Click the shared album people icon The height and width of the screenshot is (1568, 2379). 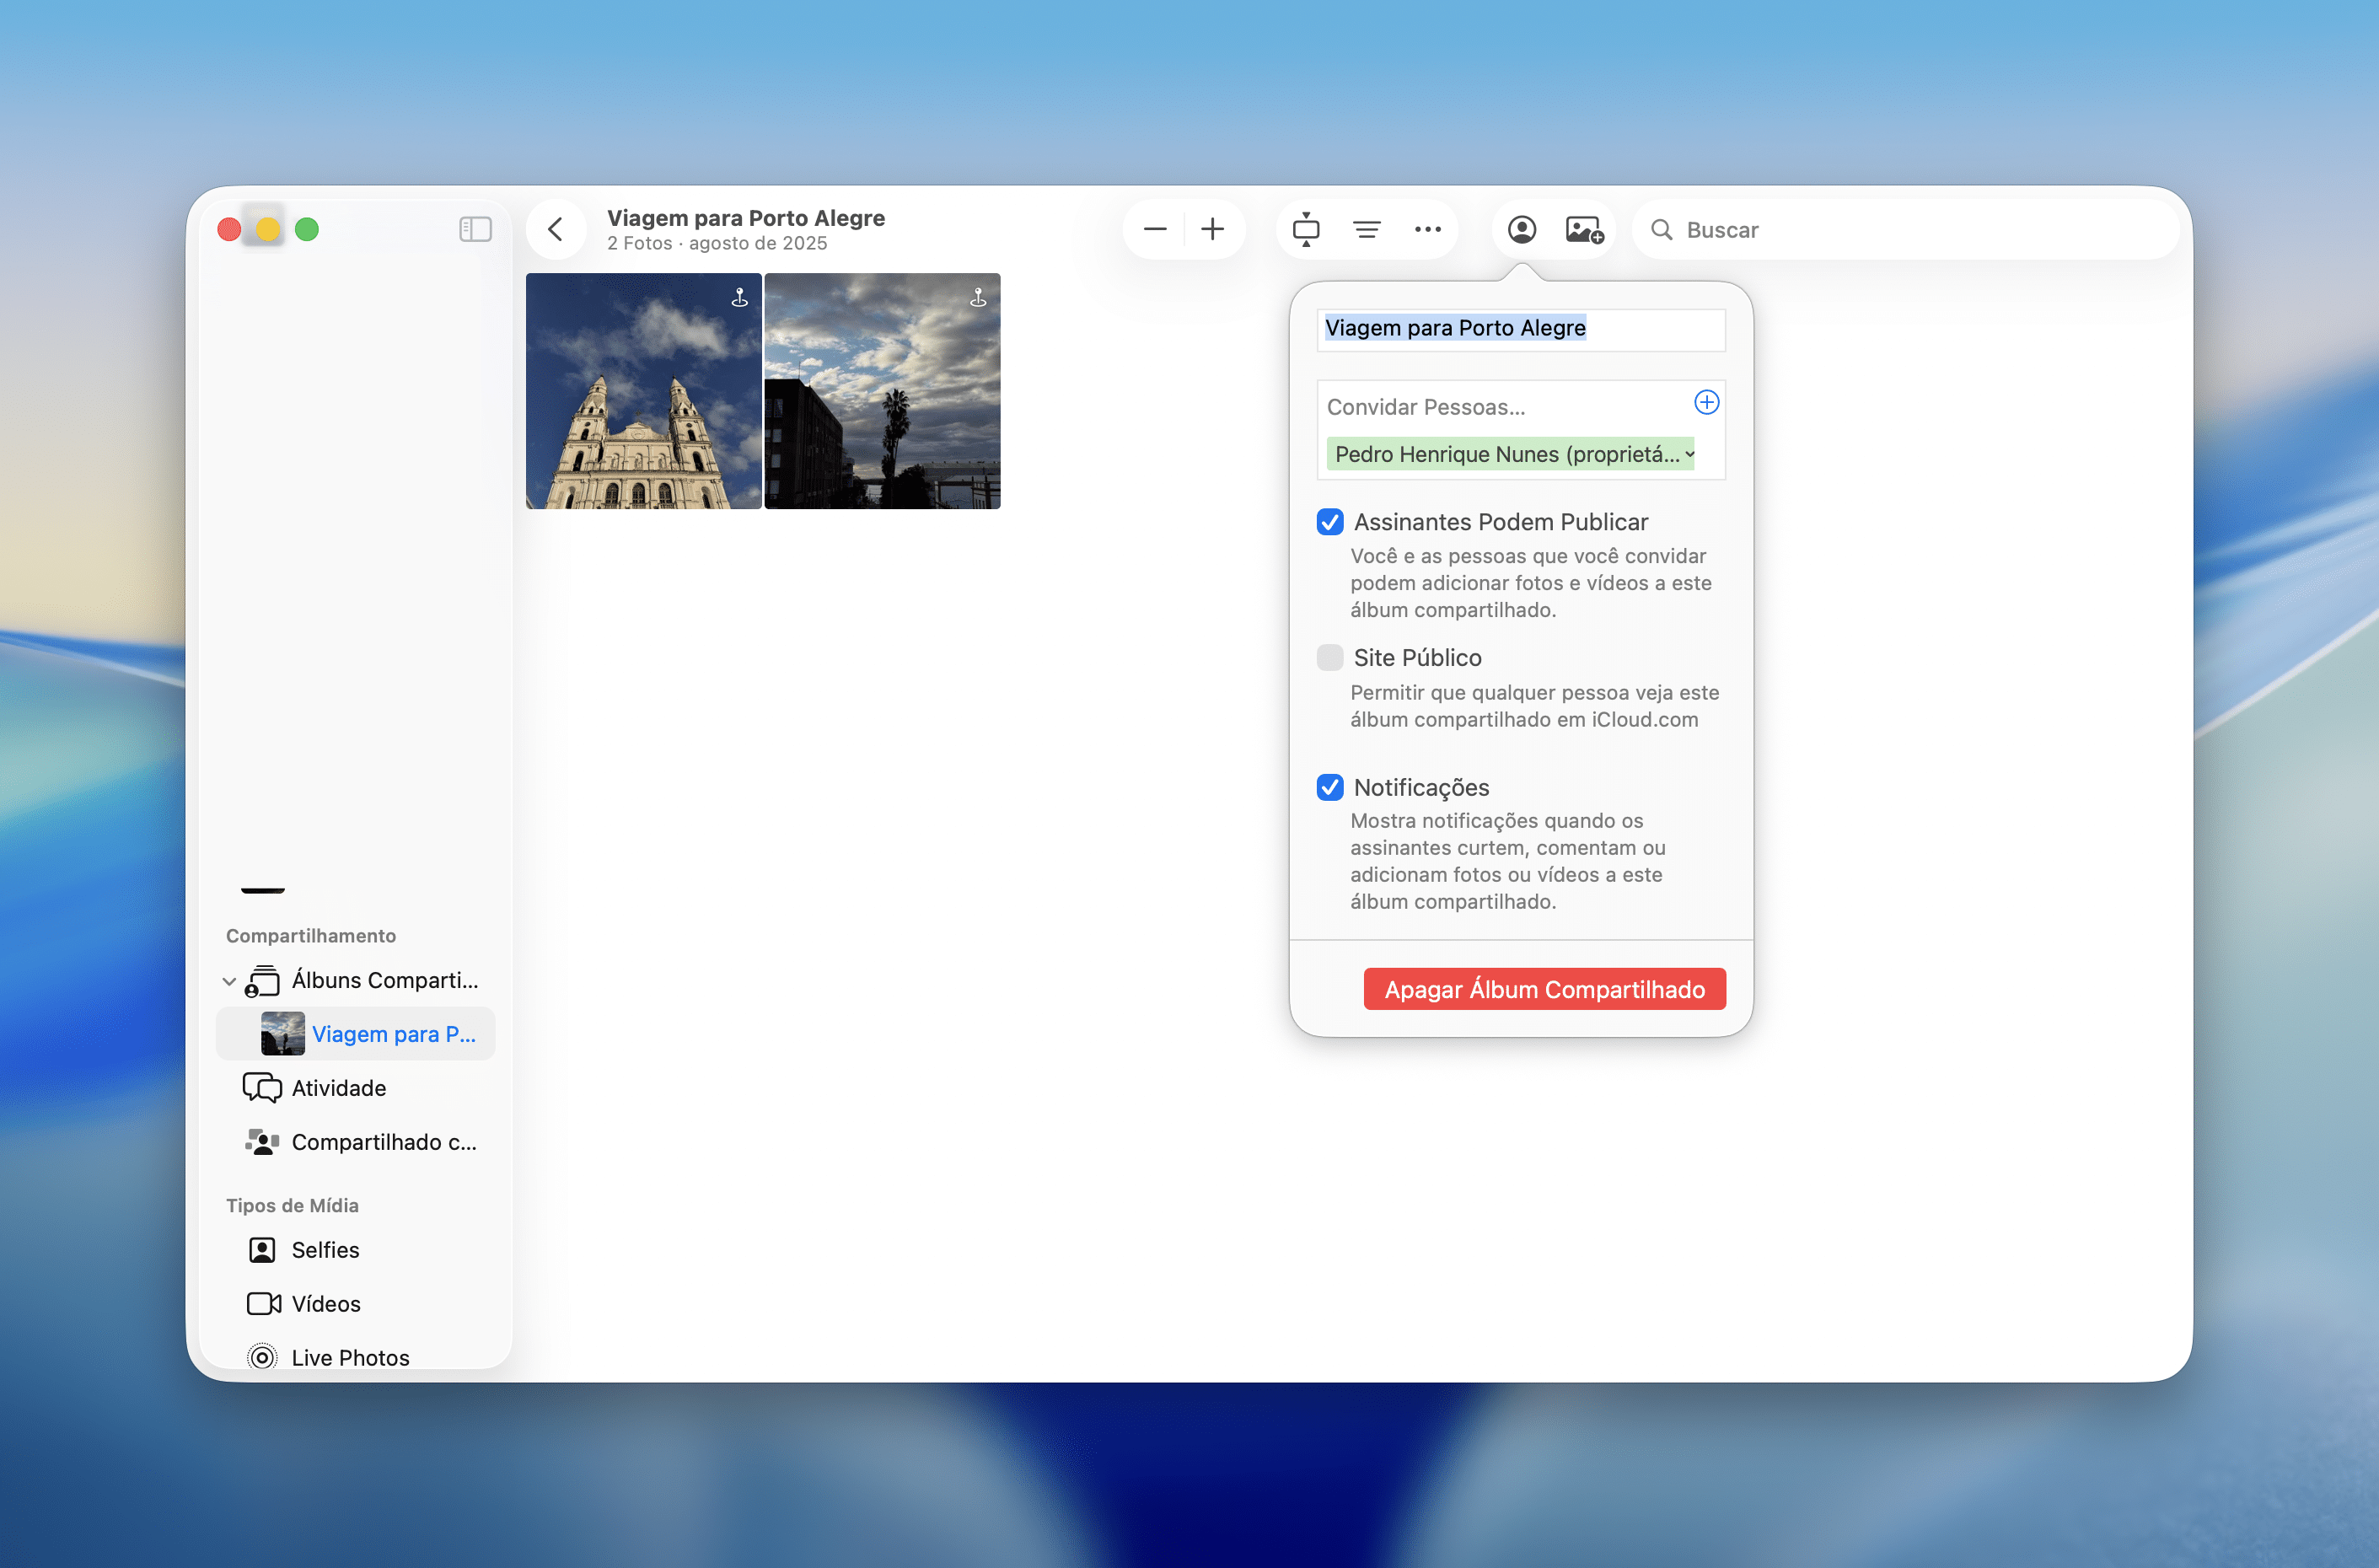point(1521,229)
